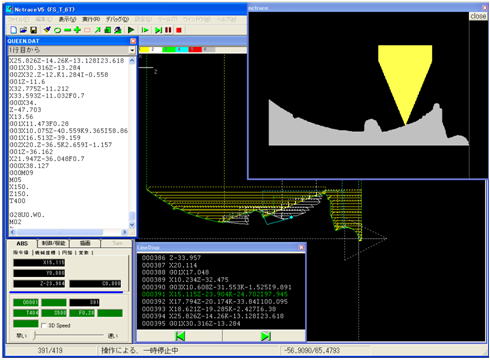Switch to the ABS tab
This screenshot has height=360, width=490.
(22, 243)
